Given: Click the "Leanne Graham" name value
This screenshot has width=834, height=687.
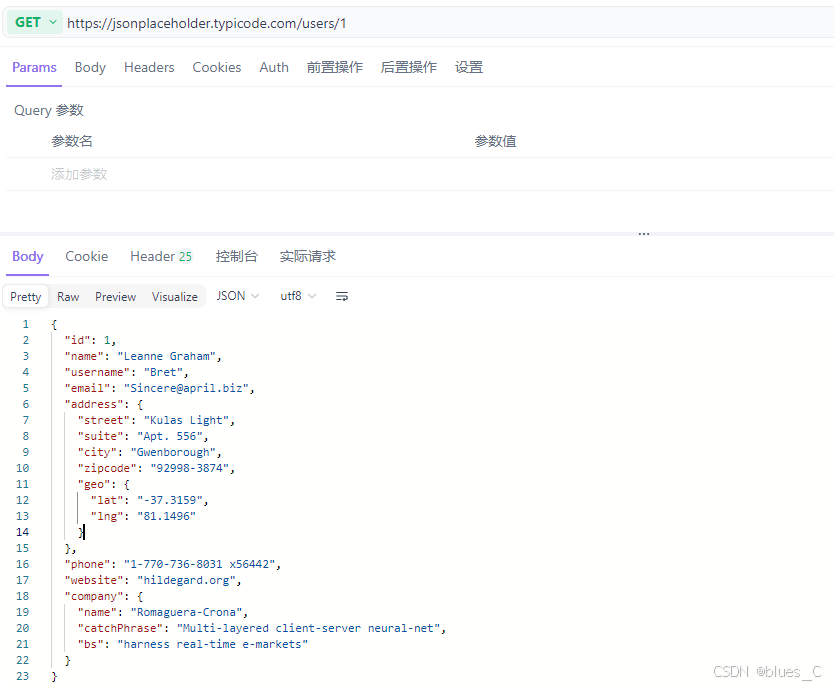Looking at the screenshot, I should [166, 356].
